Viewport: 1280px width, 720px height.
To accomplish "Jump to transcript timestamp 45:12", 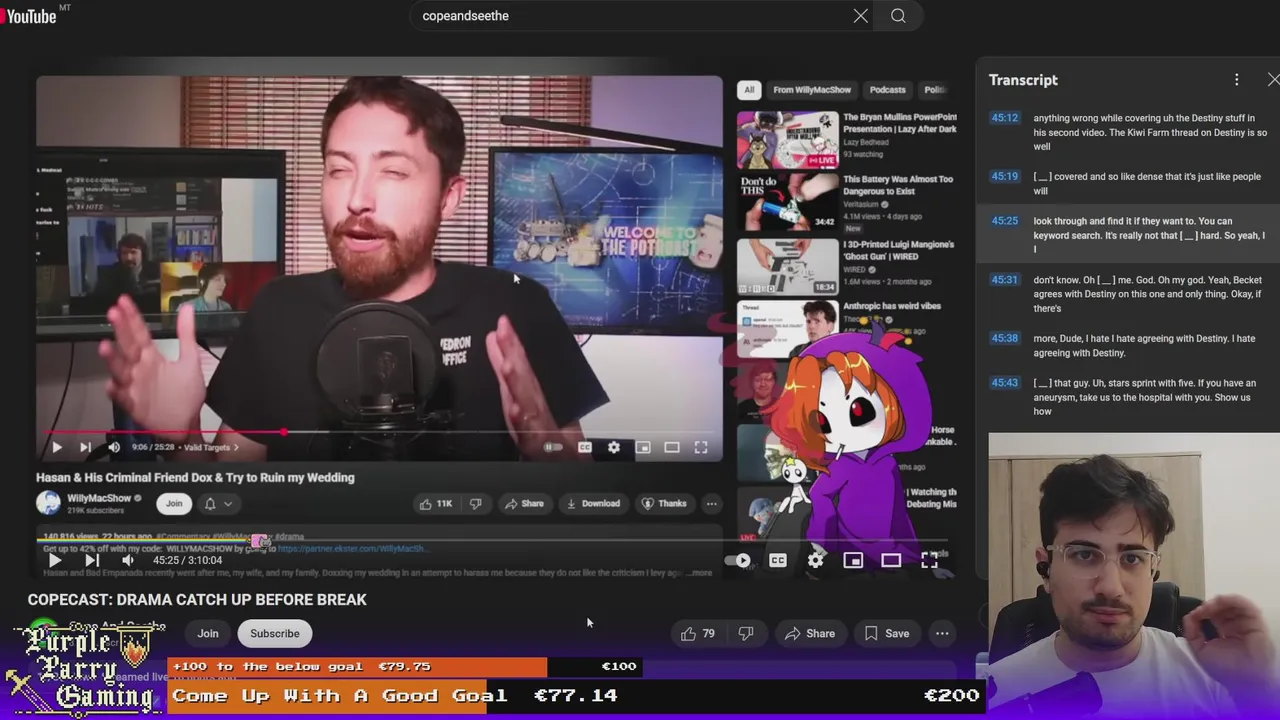I will coord(1004,118).
